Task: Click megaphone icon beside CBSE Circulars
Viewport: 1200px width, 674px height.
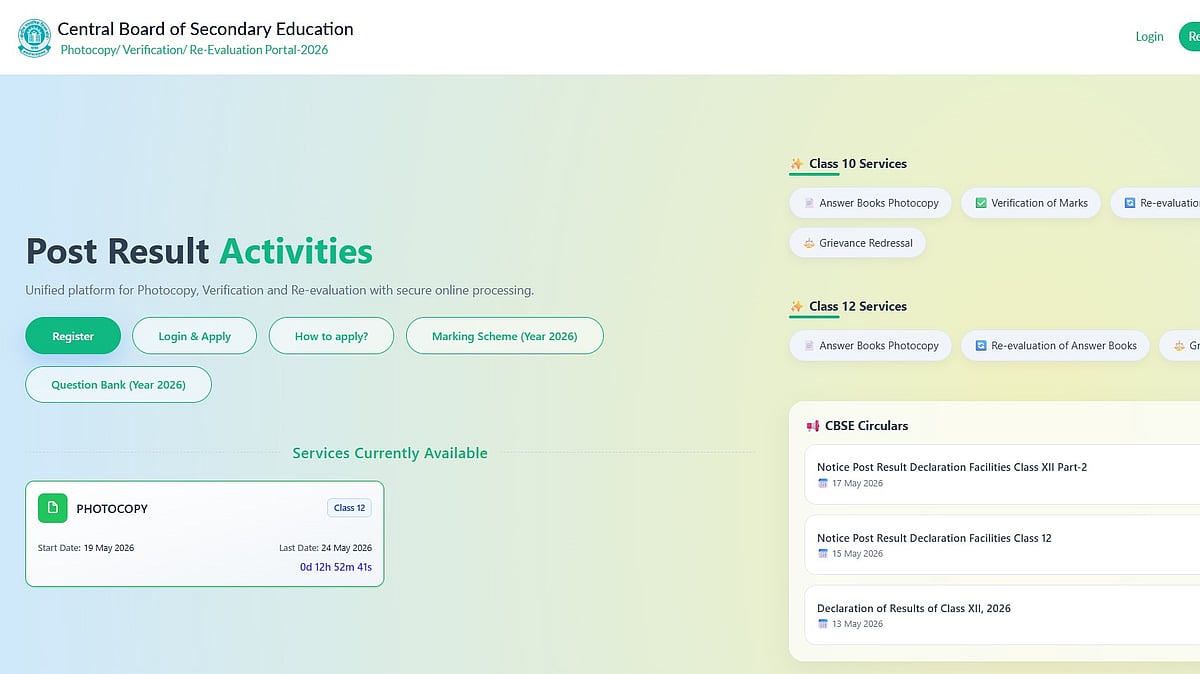Action: click(813, 426)
